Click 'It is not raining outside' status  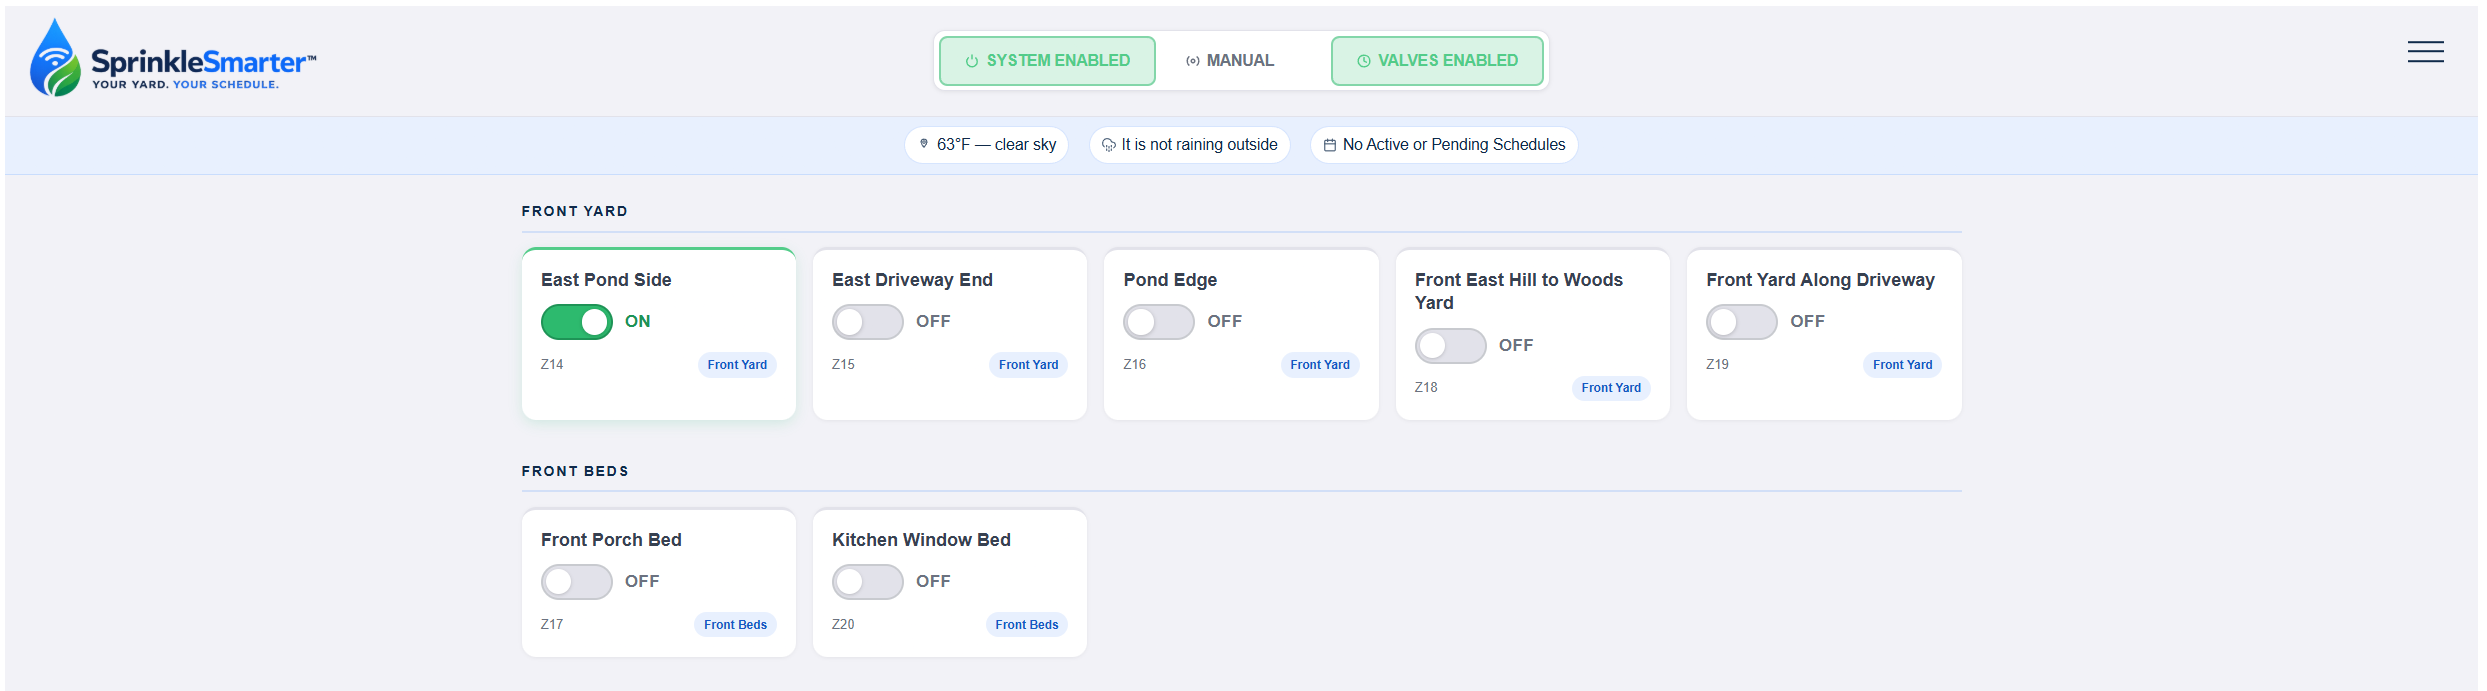tap(1190, 145)
